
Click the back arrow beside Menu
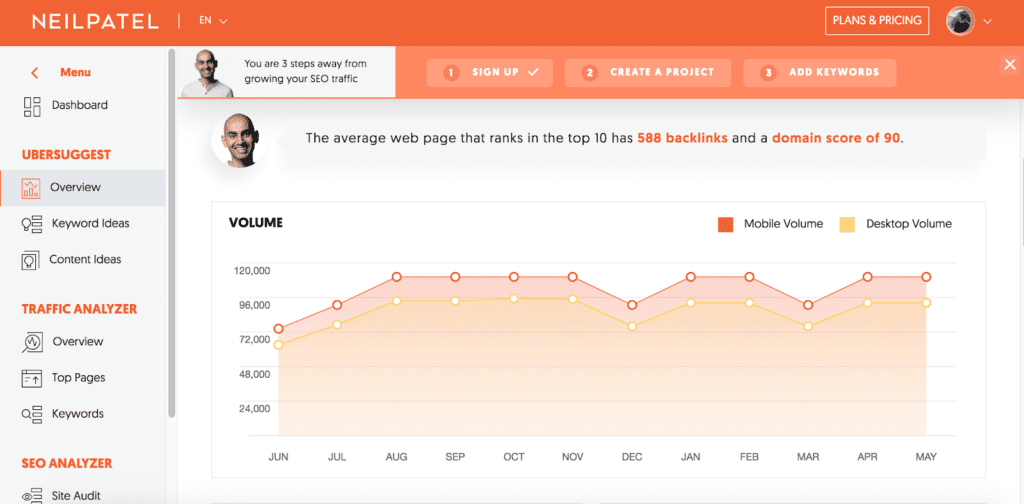tap(35, 73)
